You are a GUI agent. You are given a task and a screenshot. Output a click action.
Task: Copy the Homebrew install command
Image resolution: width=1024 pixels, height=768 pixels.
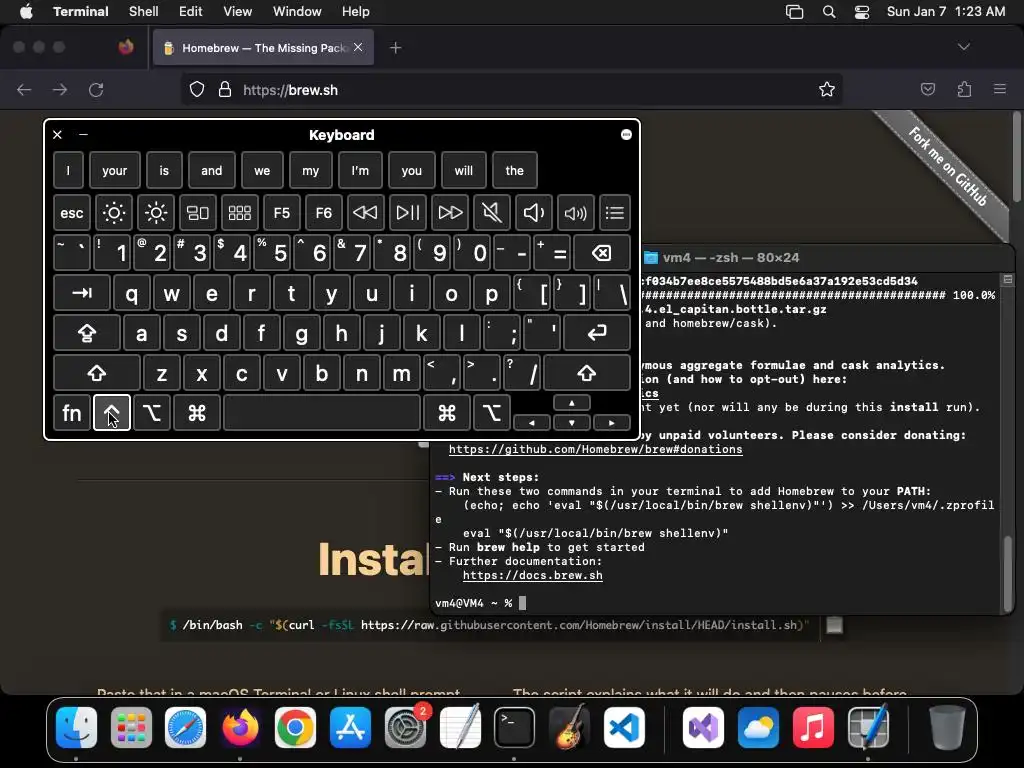point(834,625)
